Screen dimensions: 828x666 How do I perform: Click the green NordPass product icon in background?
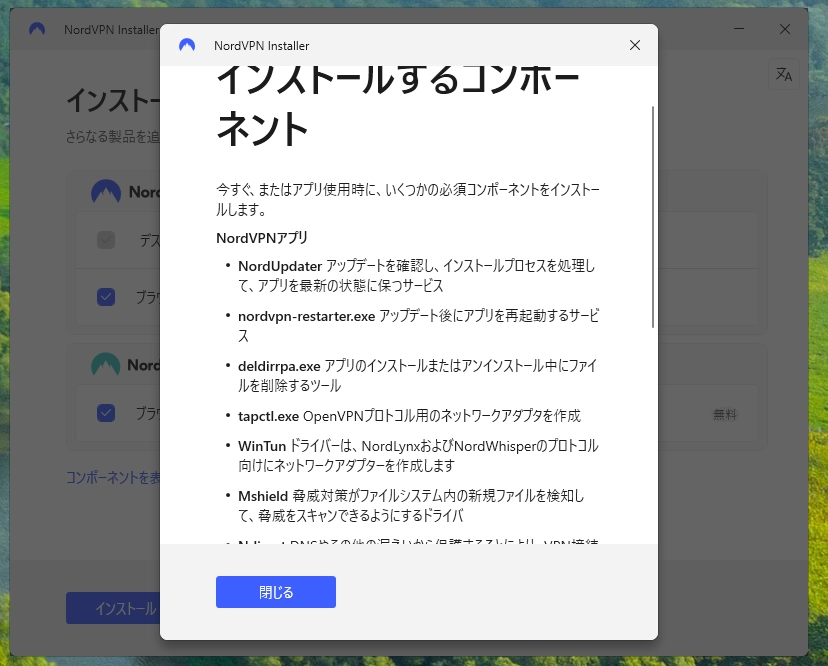click(106, 364)
